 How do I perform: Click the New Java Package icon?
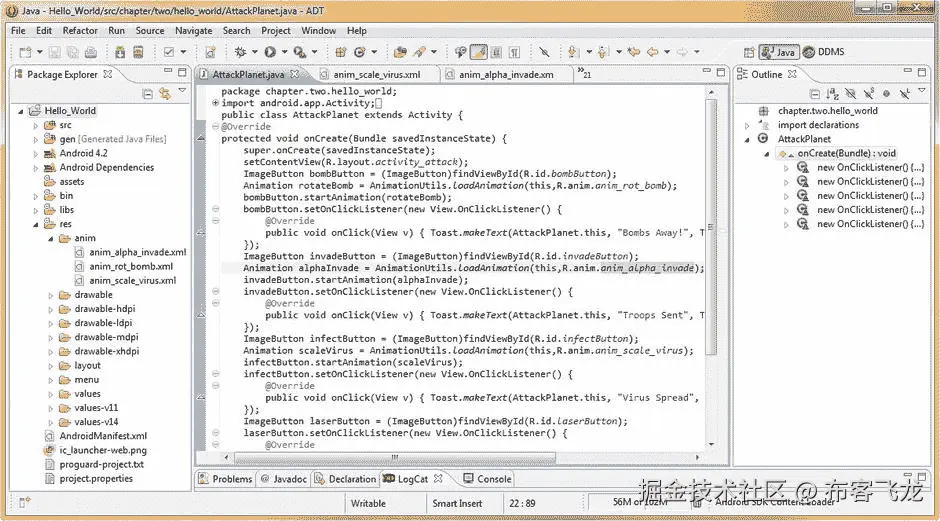pos(341,52)
